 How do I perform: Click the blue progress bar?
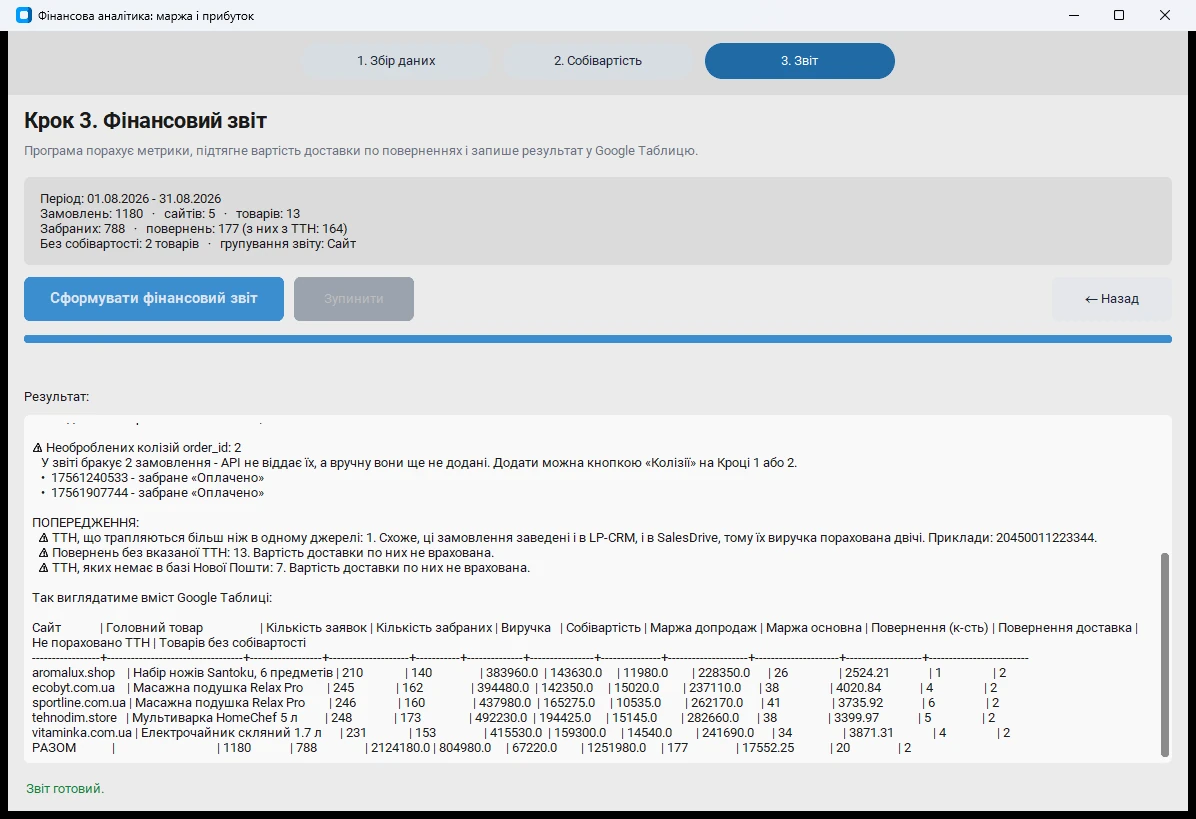point(598,339)
